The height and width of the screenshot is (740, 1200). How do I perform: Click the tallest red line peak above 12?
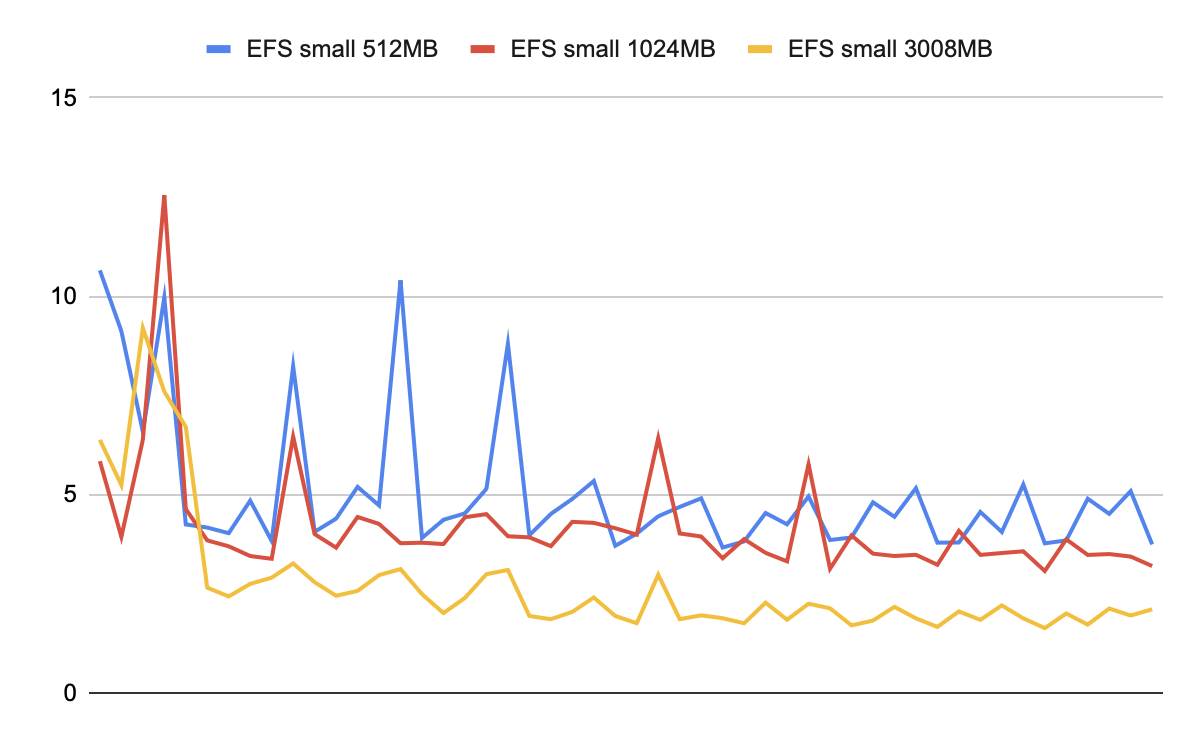164,197
